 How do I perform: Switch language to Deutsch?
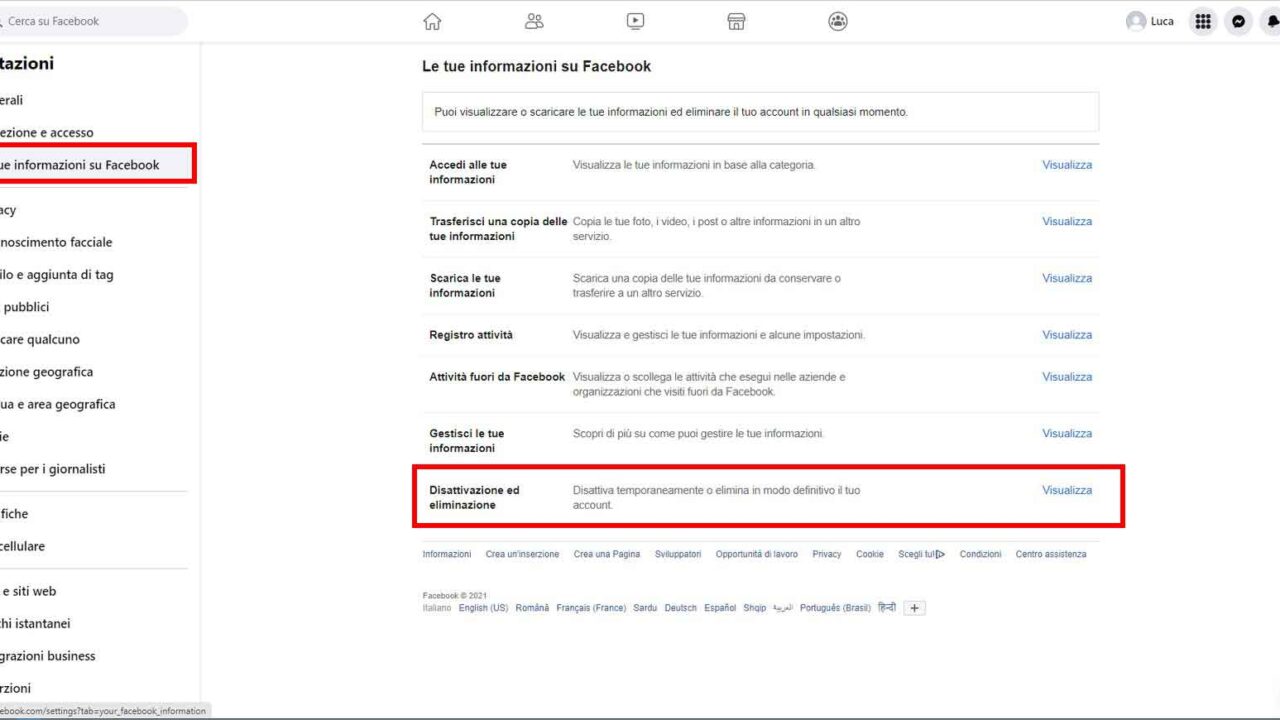(x=681, y=608)
